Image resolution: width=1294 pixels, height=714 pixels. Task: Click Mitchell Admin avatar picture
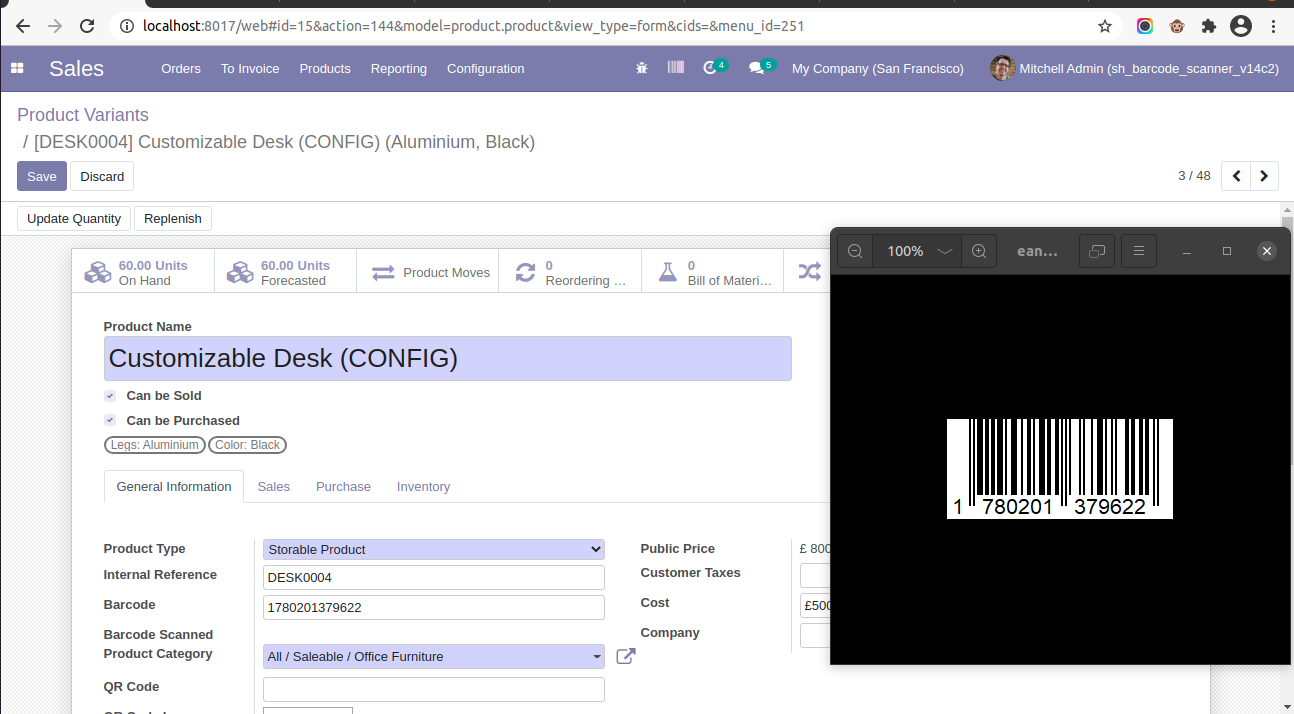(1002, 68)
